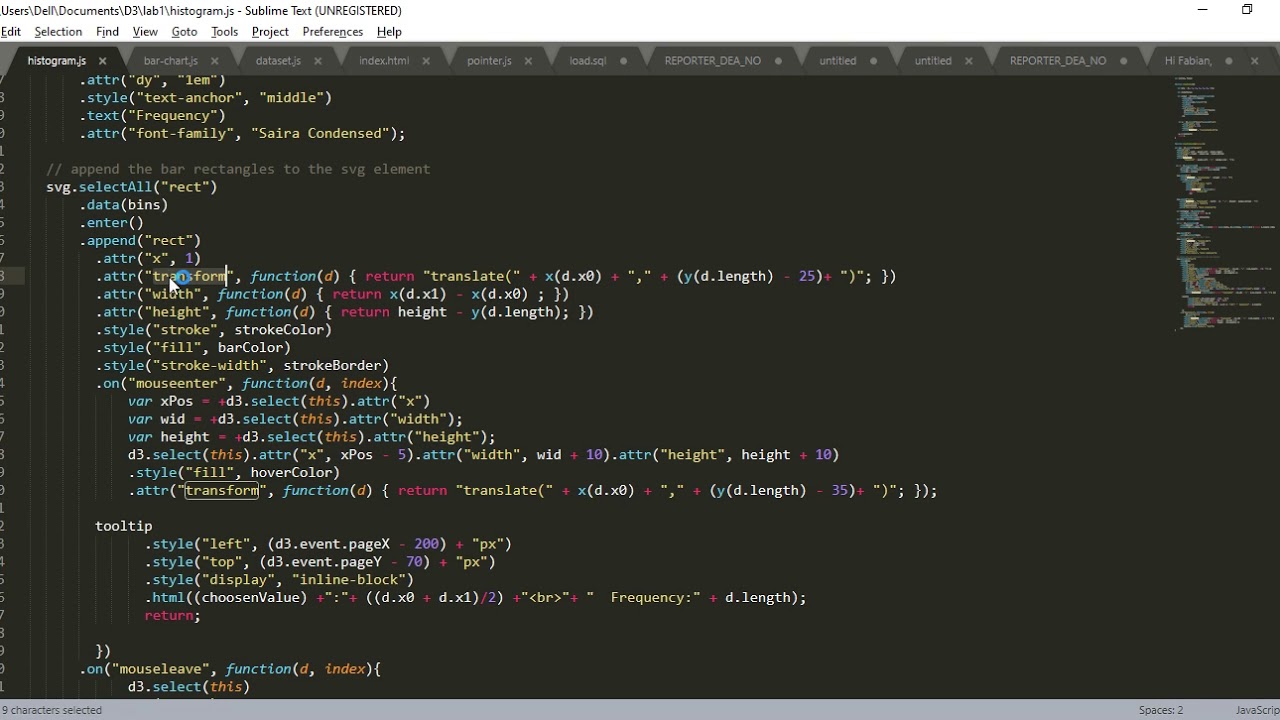Open the Tools menu
This screenshot has height=720, width=1280.
tap(224, 32)
